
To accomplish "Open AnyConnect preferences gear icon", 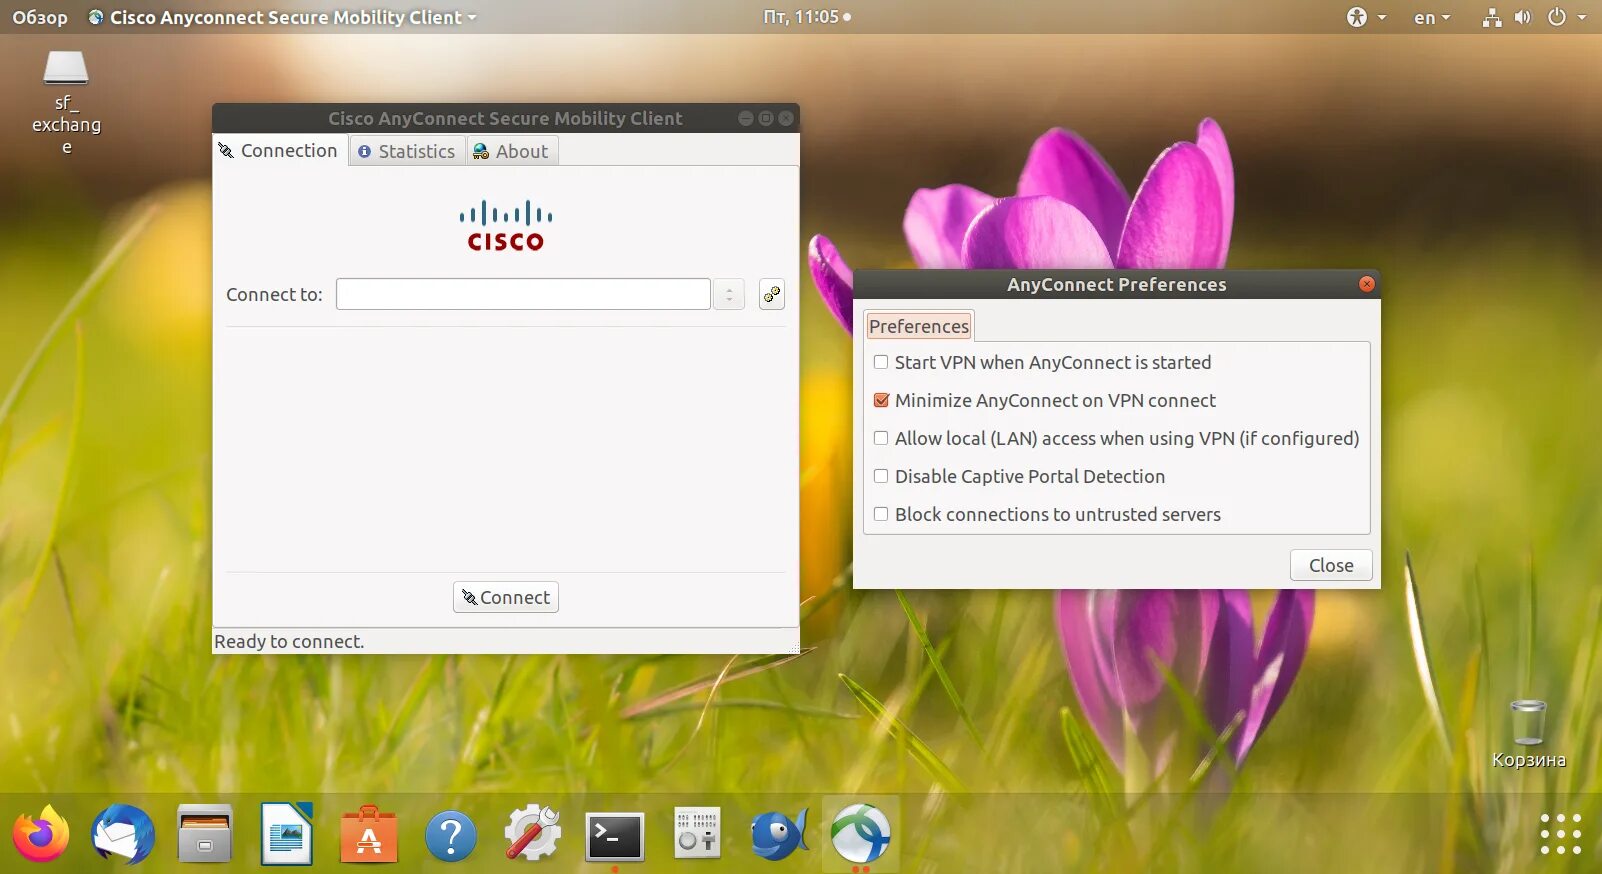I will pos(772,294).
